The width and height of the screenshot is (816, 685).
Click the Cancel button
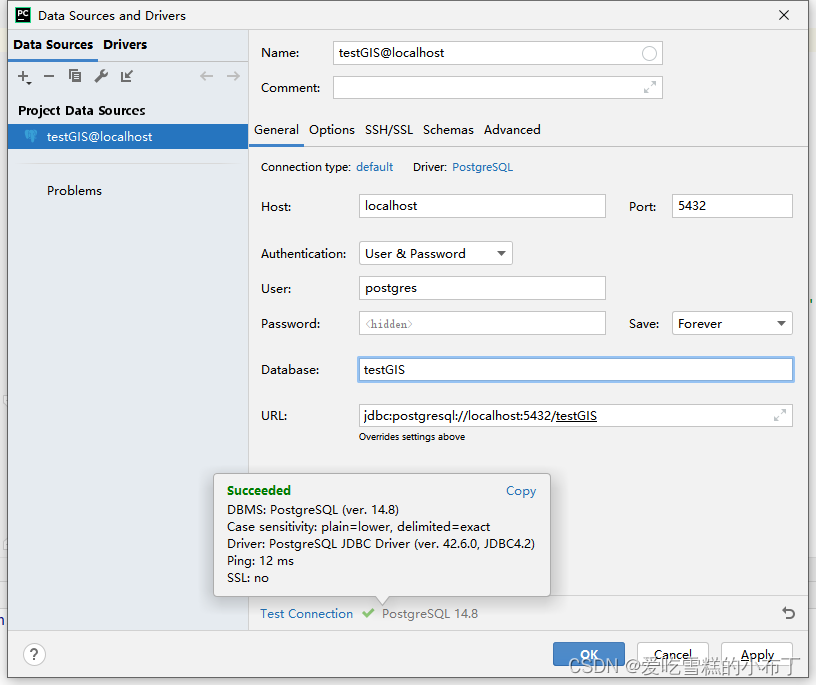672,654
